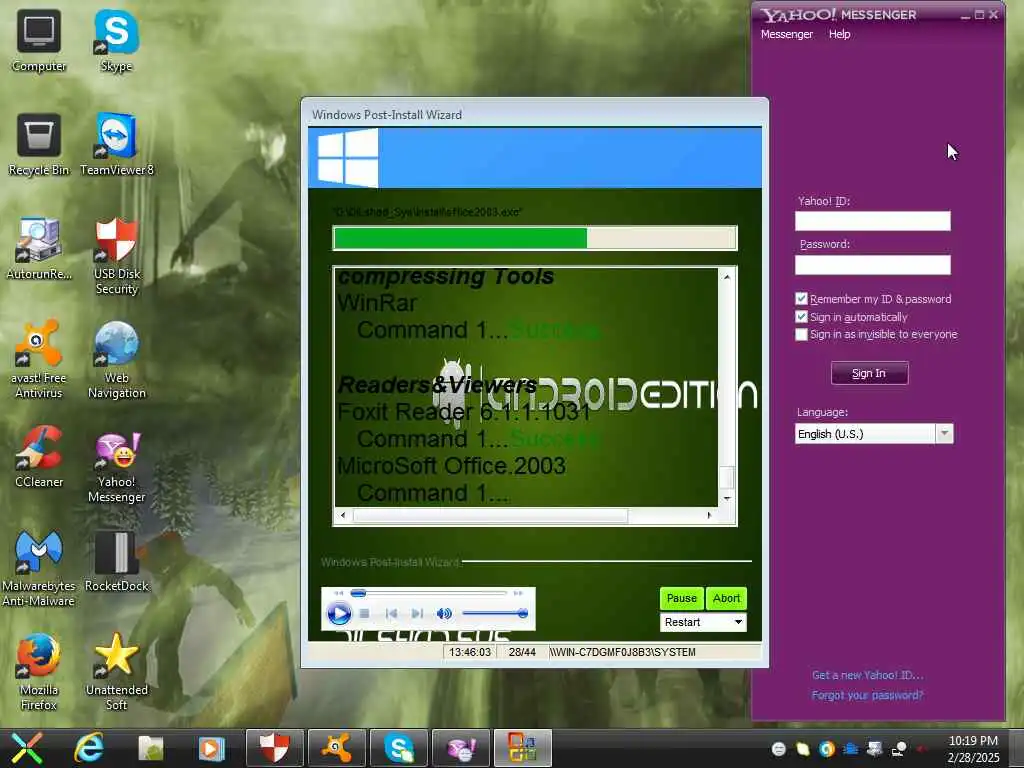Click the Start button on the taskbar
The image size is (1024, 768).
coord(27,748)
